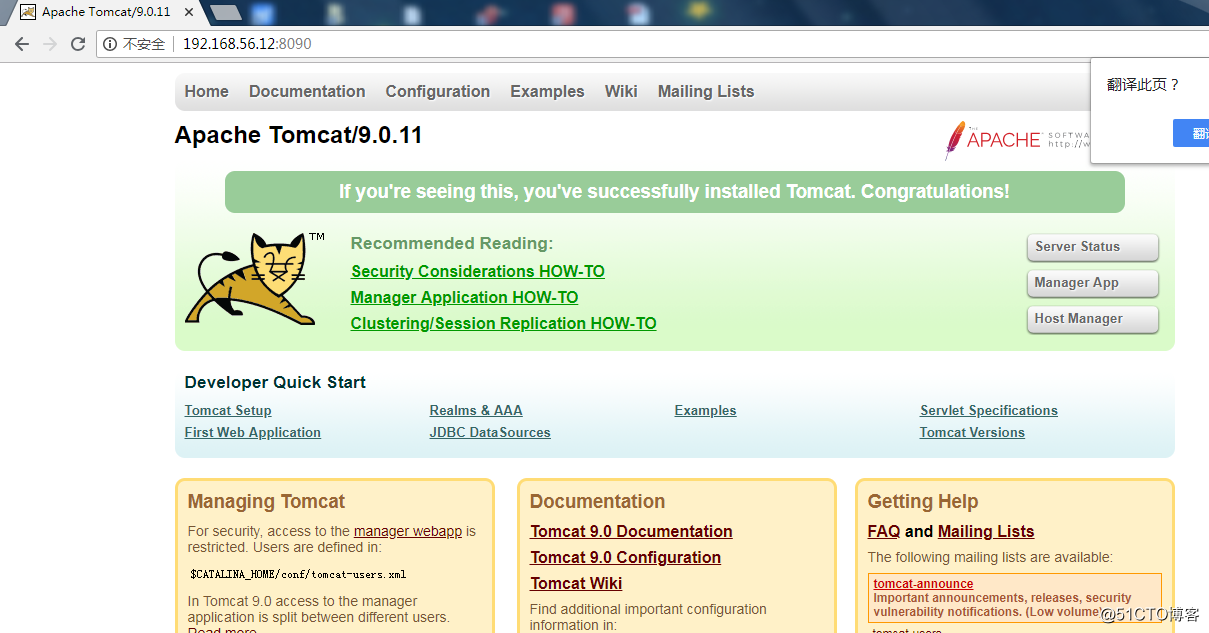1209x633 pixels.
Task: Open the Examples nav item
Action: click(547, 91)
